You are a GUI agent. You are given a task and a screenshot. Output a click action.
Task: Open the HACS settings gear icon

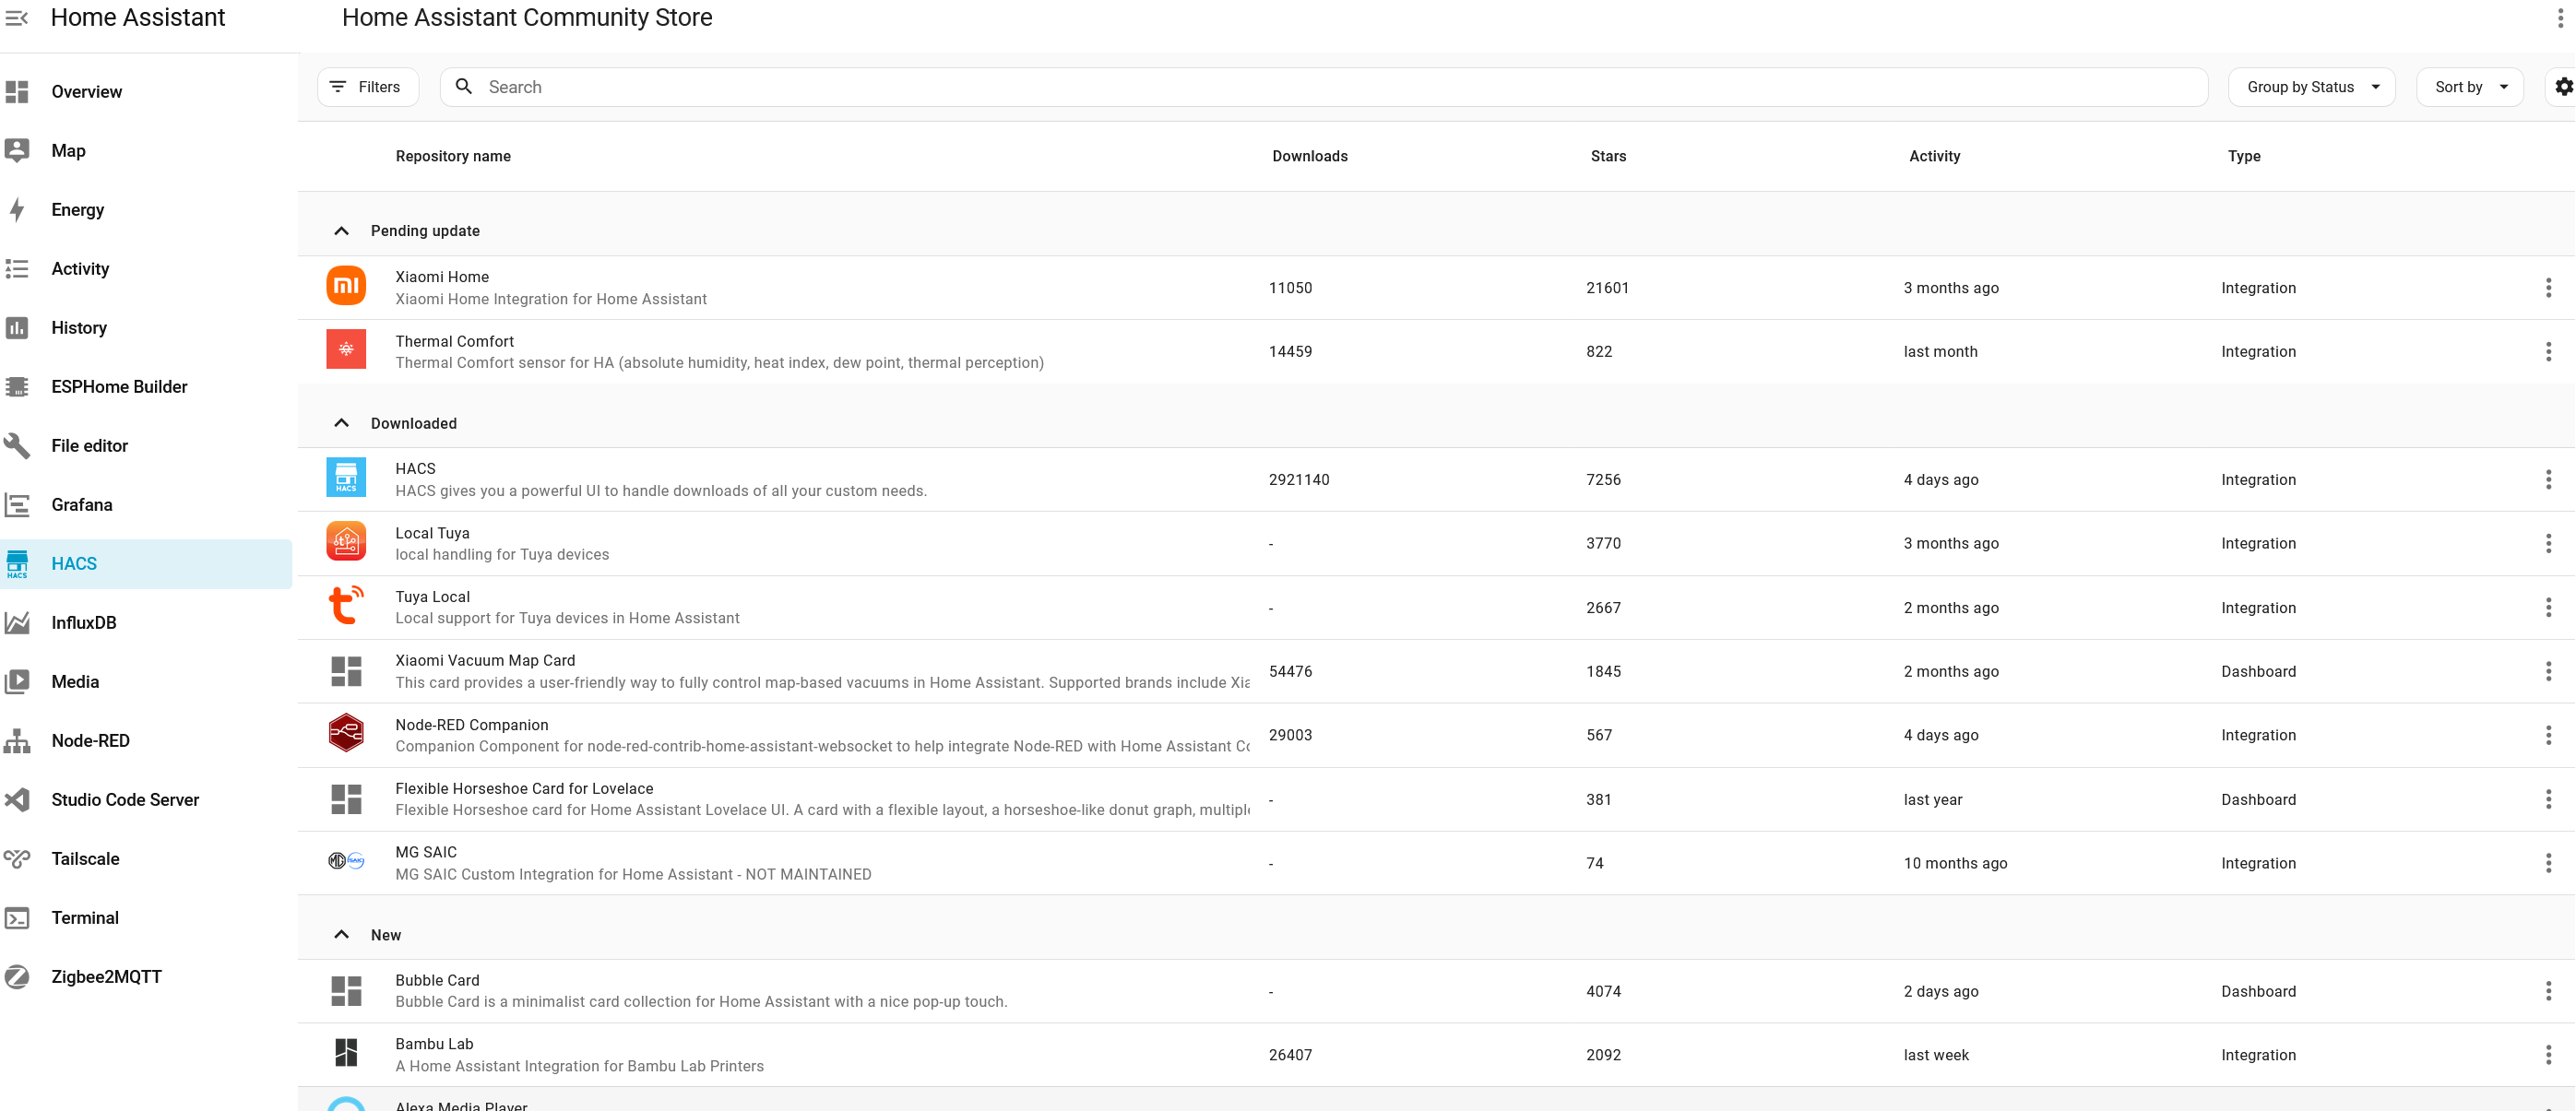2563,87
